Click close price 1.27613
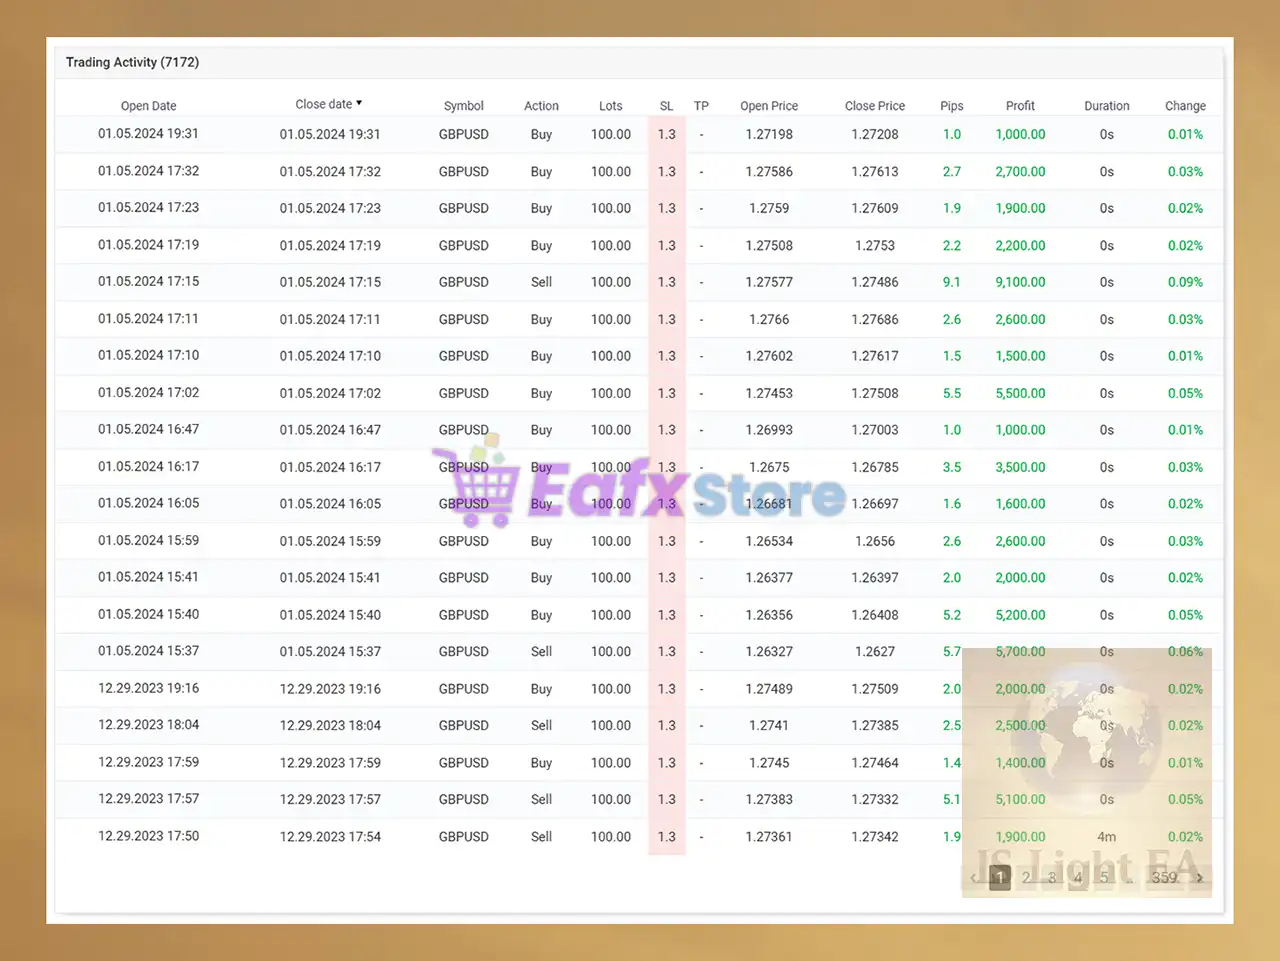The image size is (1280, 961). click(x=875, y=172)
